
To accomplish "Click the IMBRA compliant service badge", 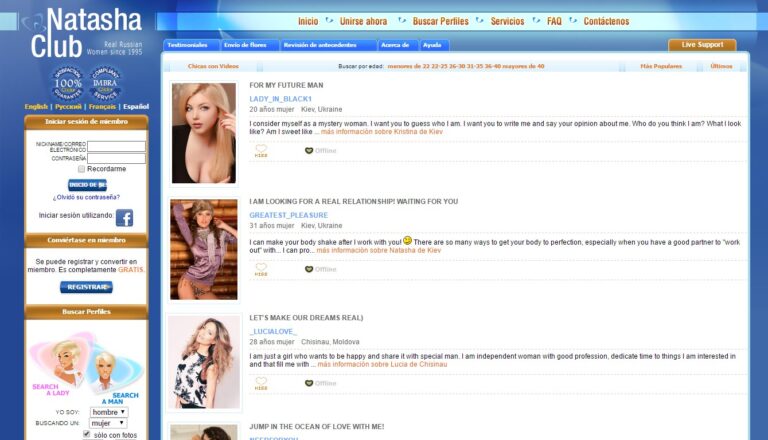I will 105,83.
